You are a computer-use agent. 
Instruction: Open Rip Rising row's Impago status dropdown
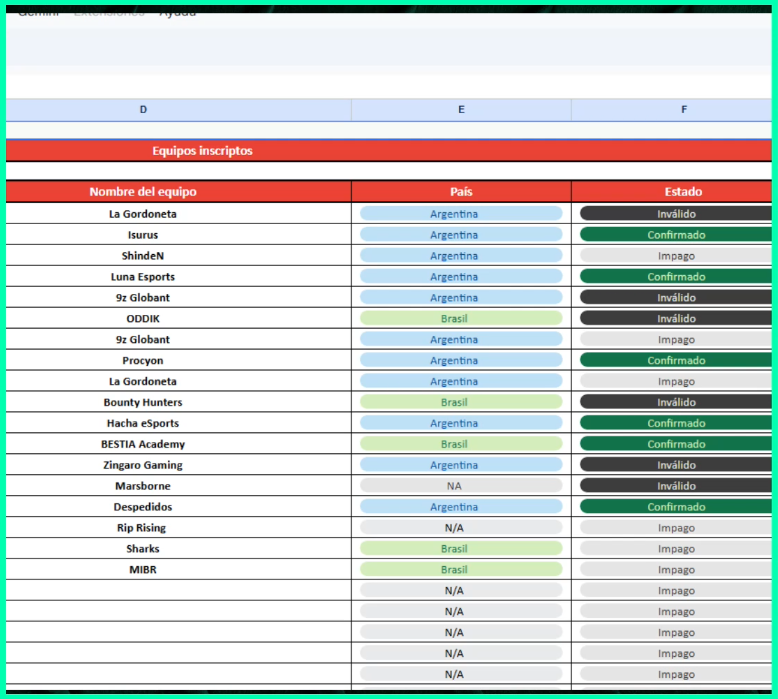click(x=676, y=527)
